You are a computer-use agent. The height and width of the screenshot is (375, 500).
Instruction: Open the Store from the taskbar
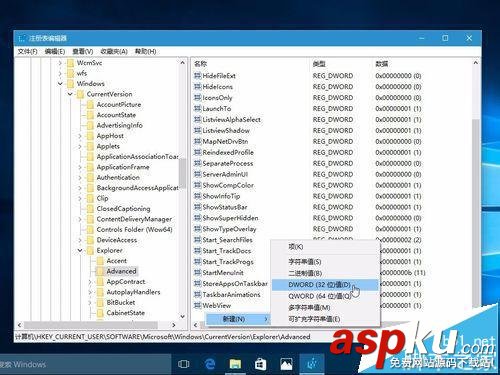261,364
